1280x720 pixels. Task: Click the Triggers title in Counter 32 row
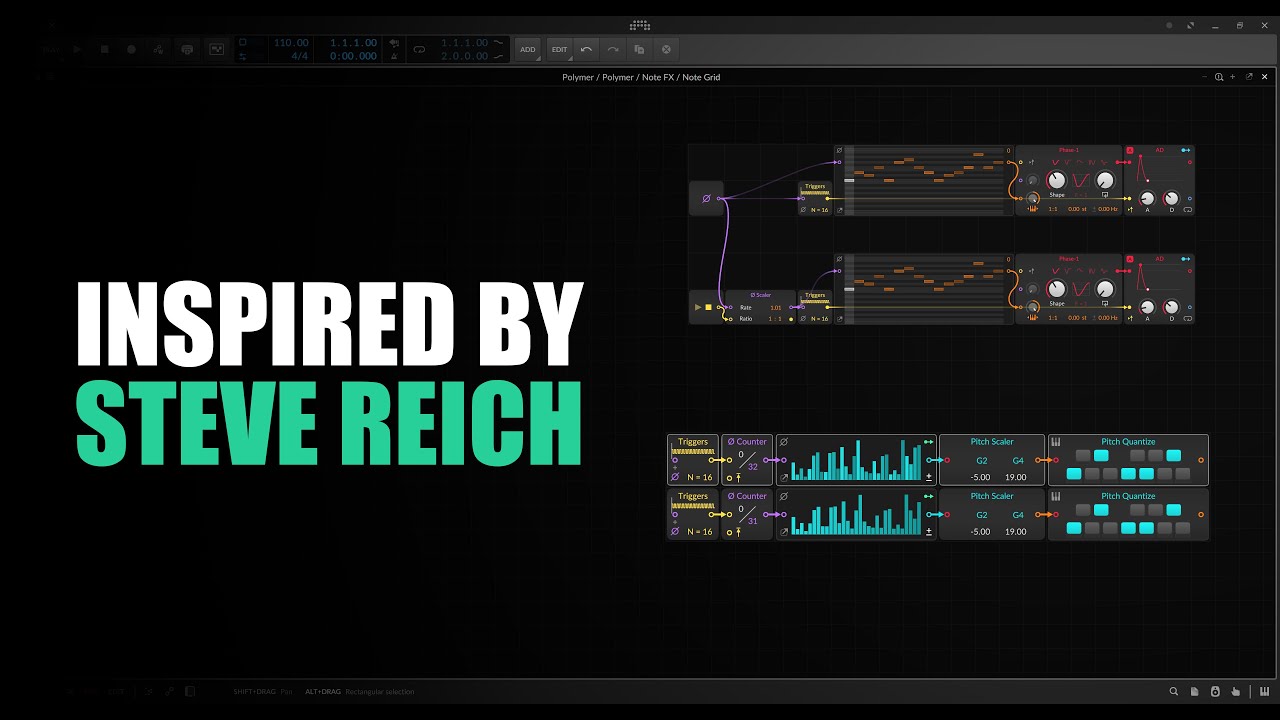coord(693,442)
